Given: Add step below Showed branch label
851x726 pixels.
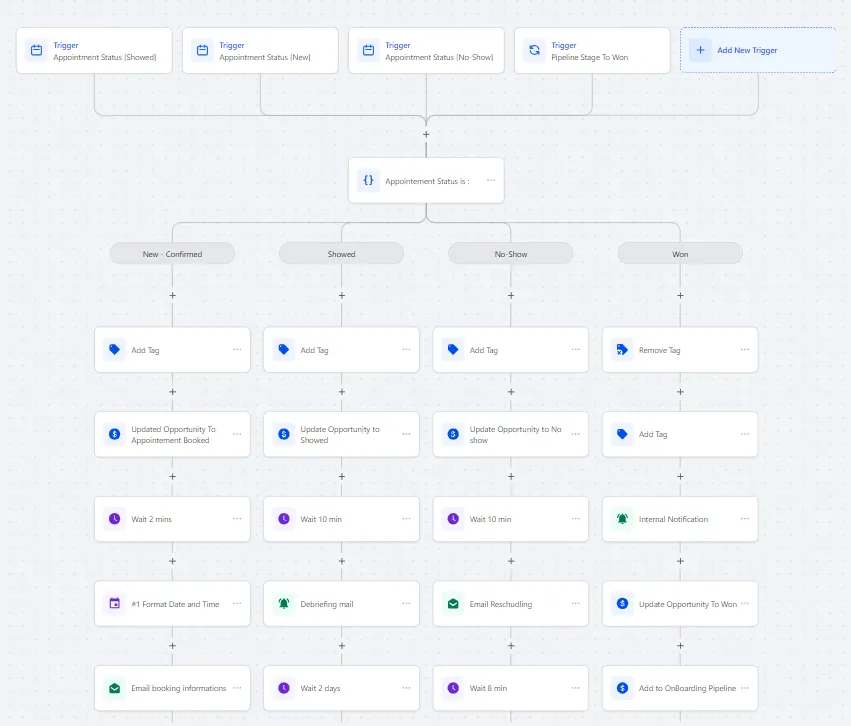Looking at the screenshot, I should point(341,296).
